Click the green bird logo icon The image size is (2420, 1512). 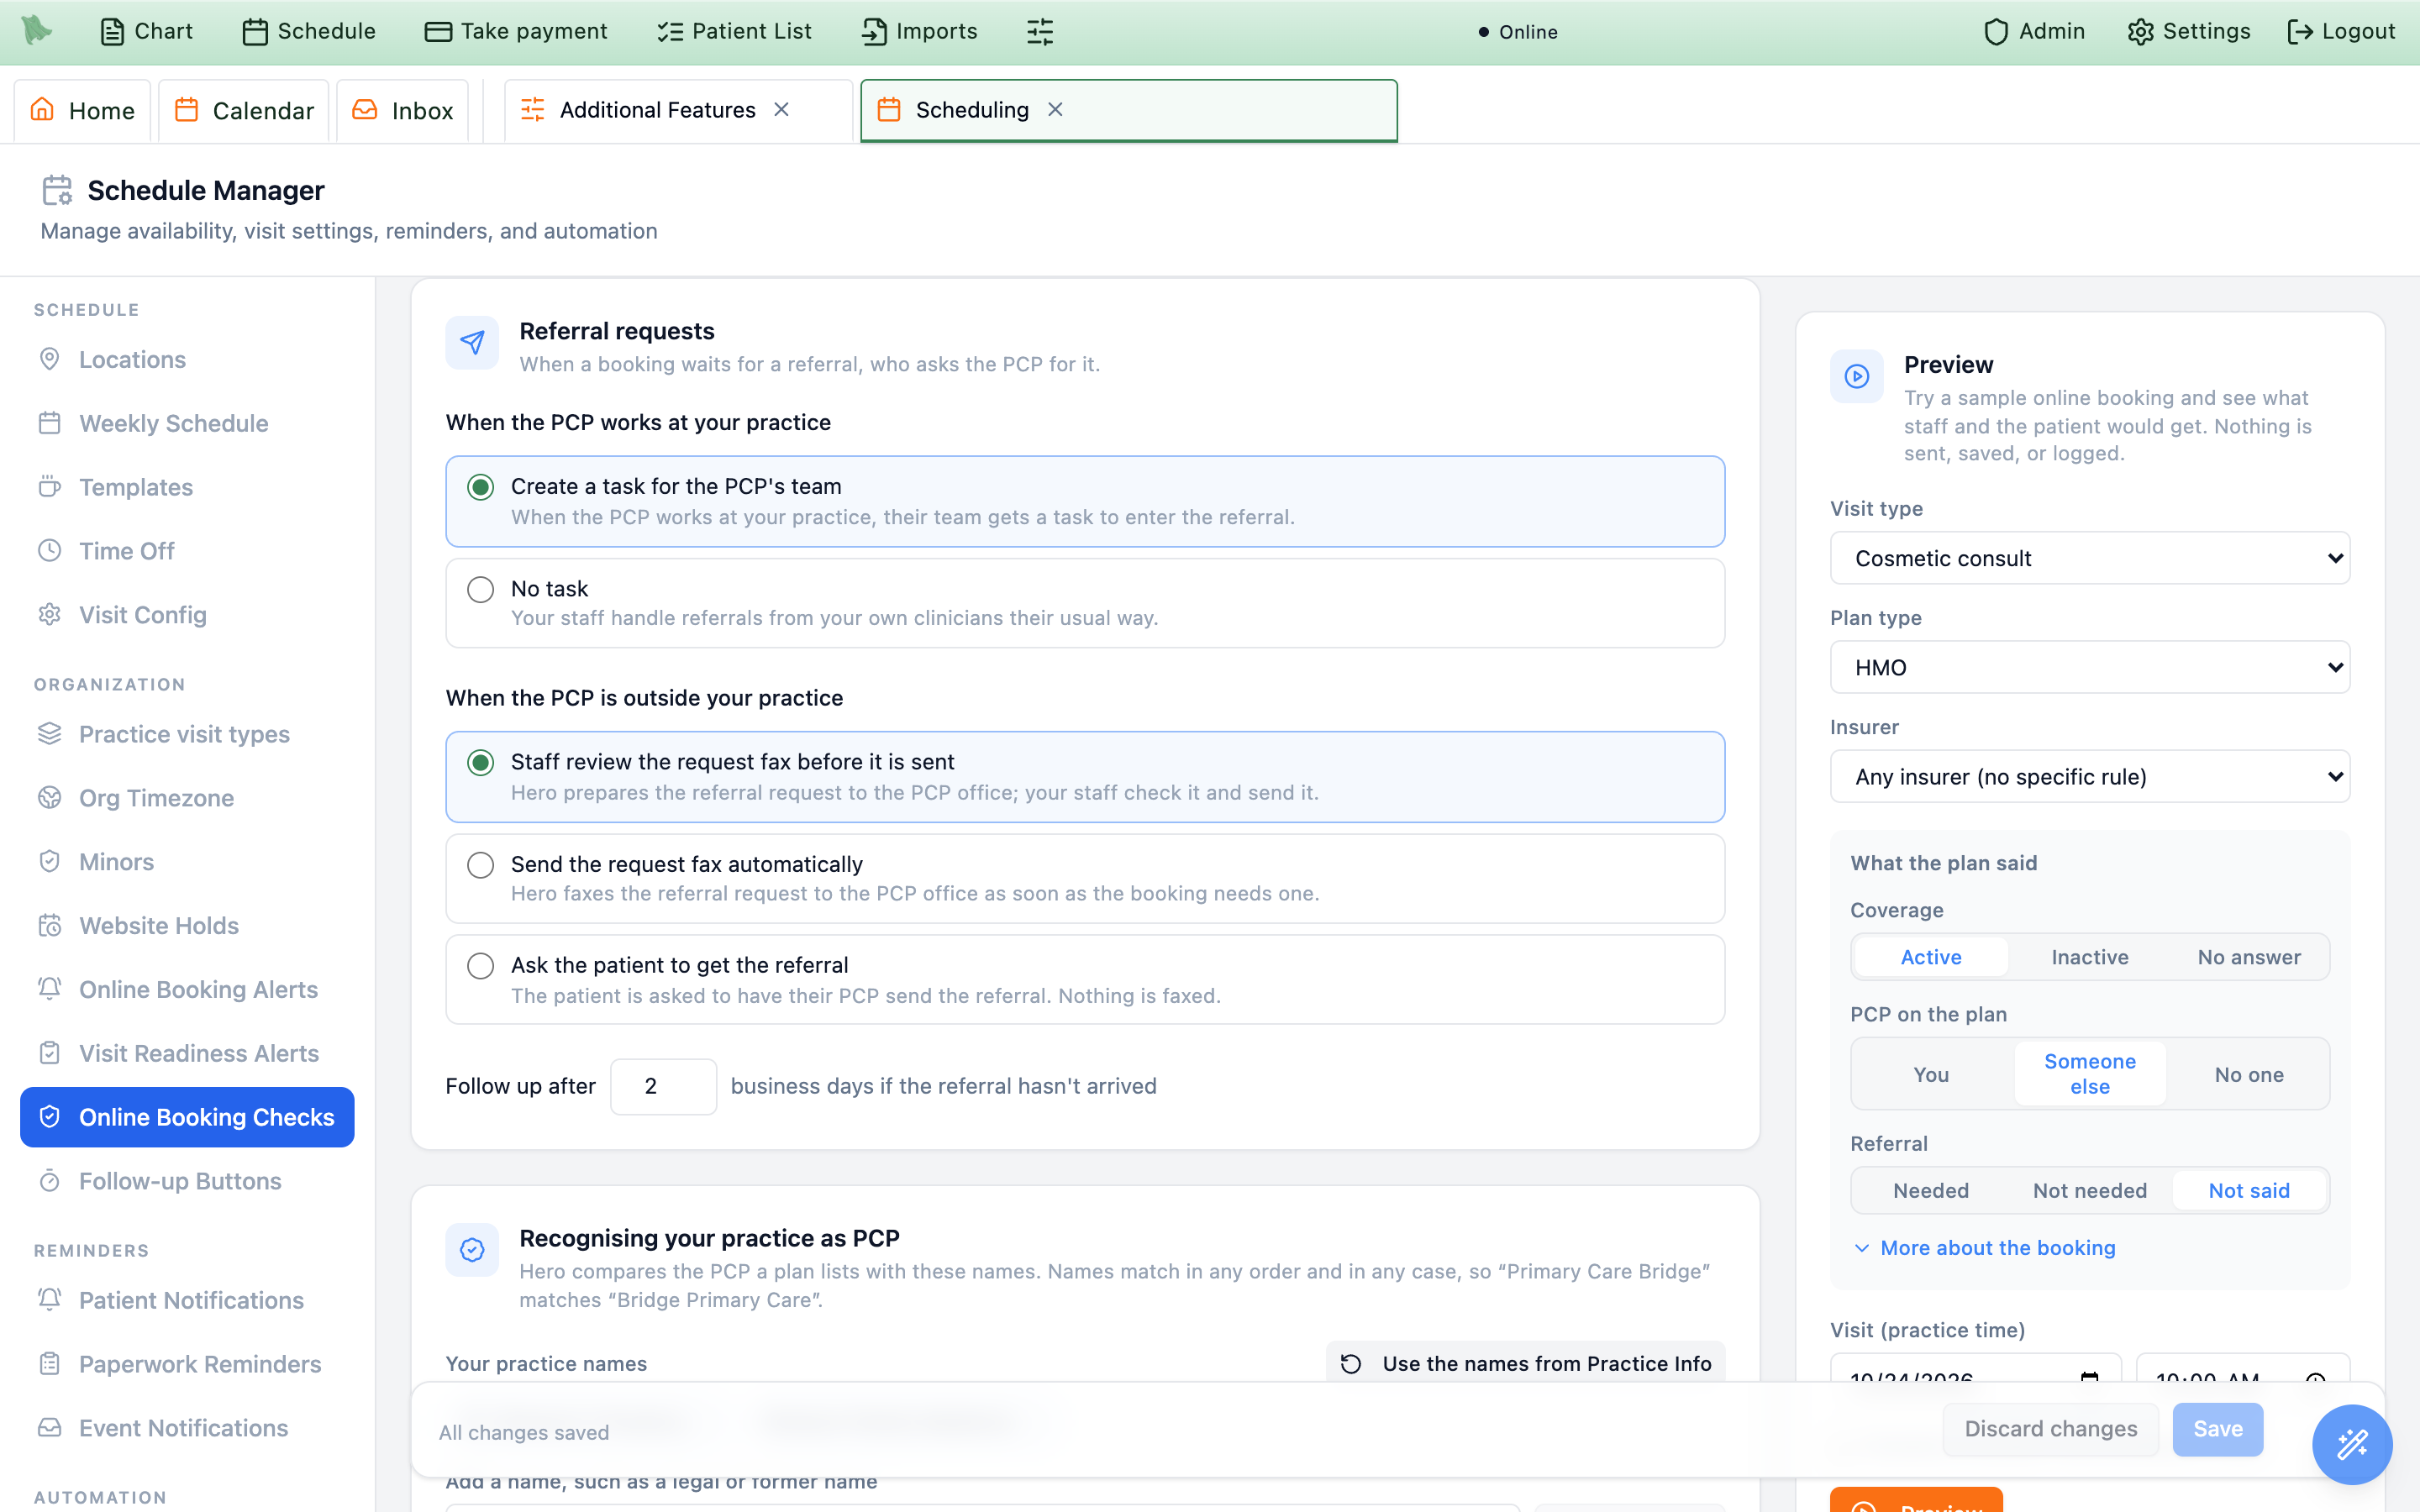click(37, 30)
